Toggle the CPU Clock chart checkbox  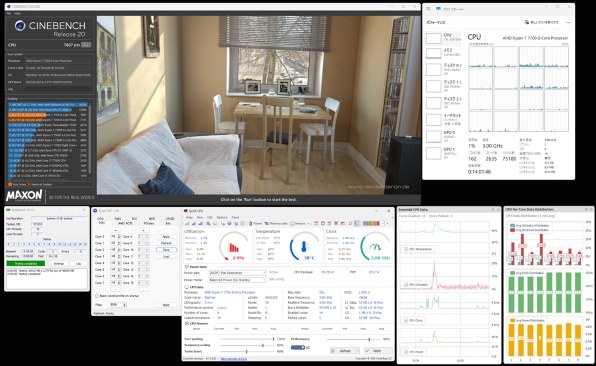pyautogui.click(x=406, y=320)
